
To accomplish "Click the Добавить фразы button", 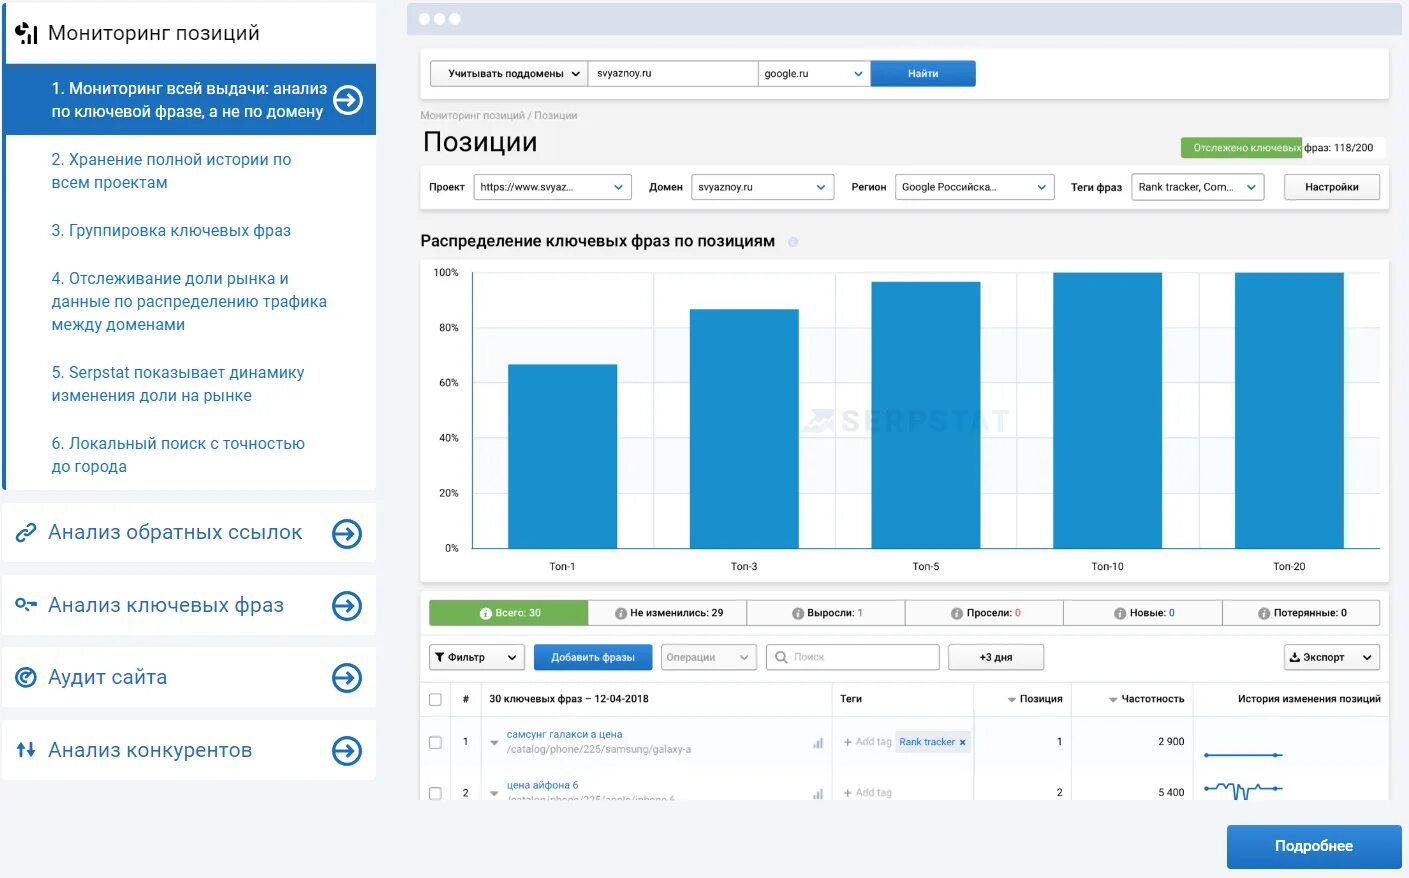I will tap(593, 657).
